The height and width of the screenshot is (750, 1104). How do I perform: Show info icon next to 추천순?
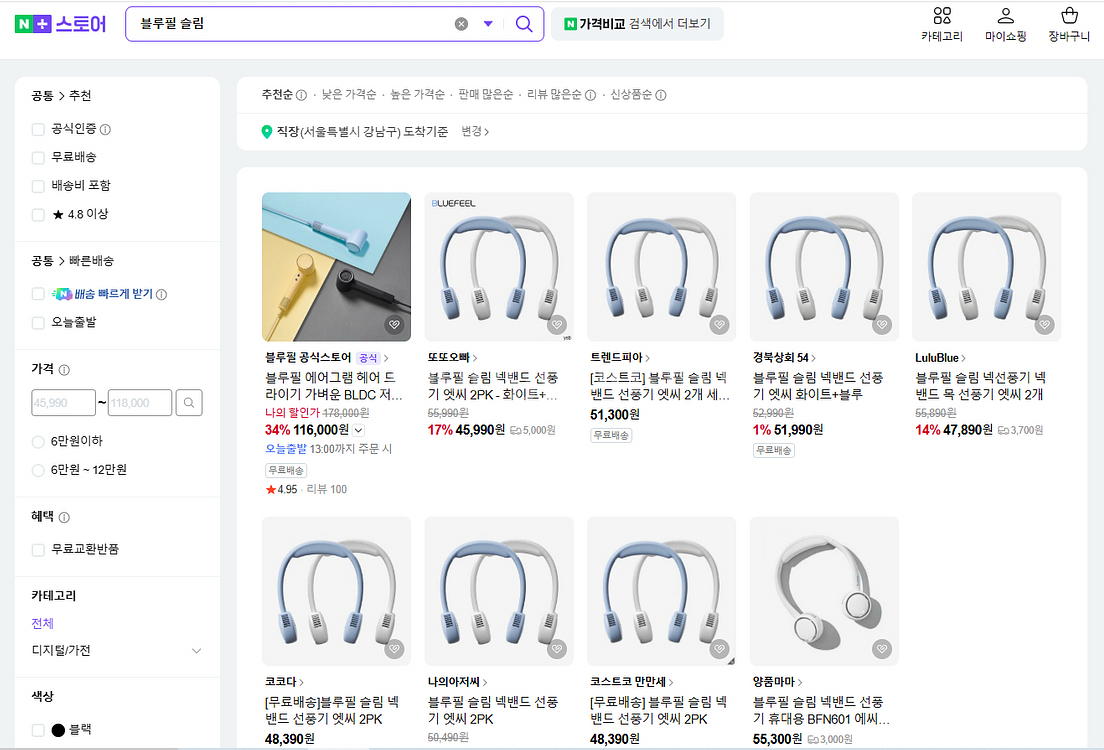coord(301,95)
